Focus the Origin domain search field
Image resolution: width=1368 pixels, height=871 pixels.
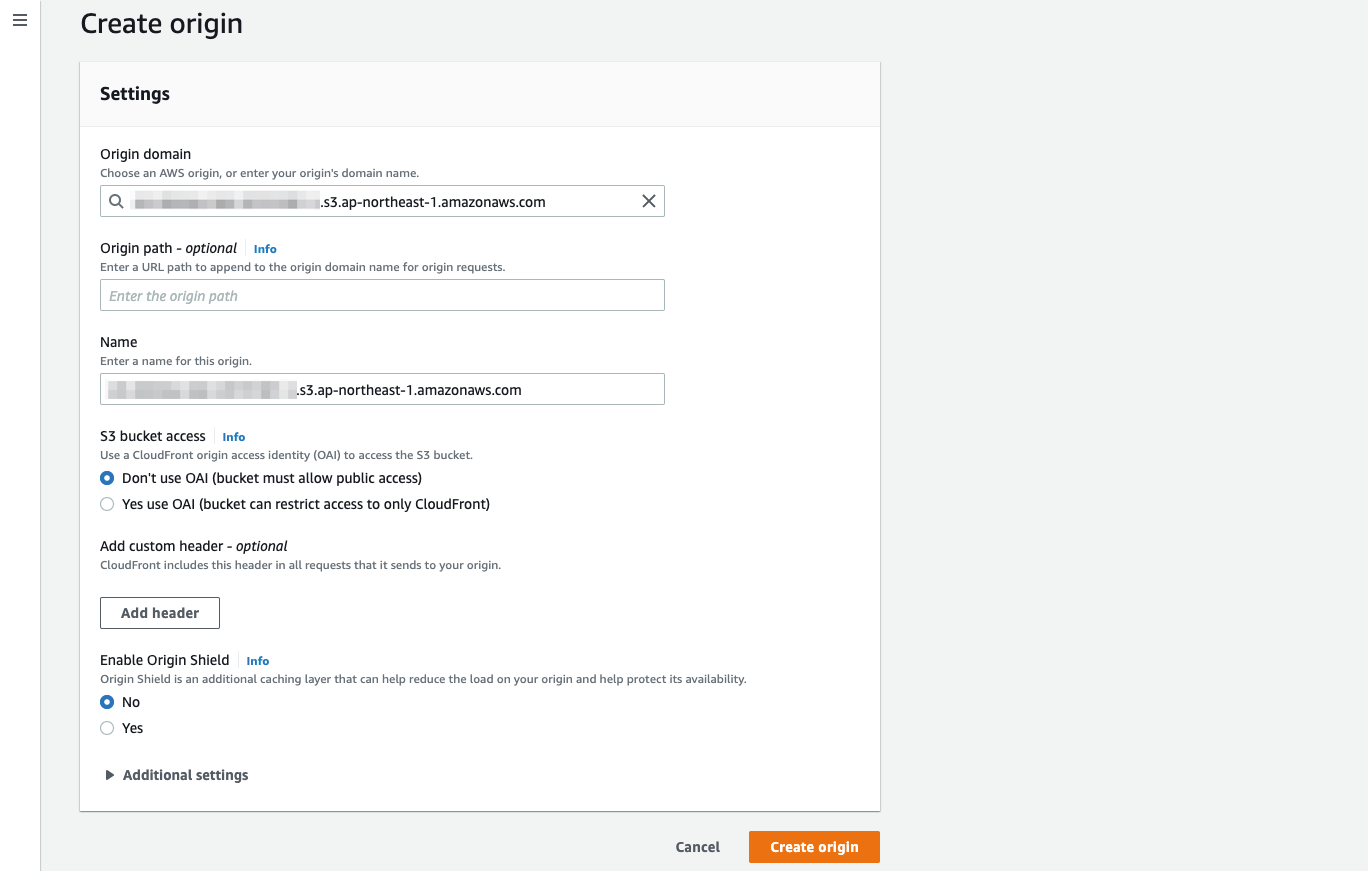(x=382, y=201)
